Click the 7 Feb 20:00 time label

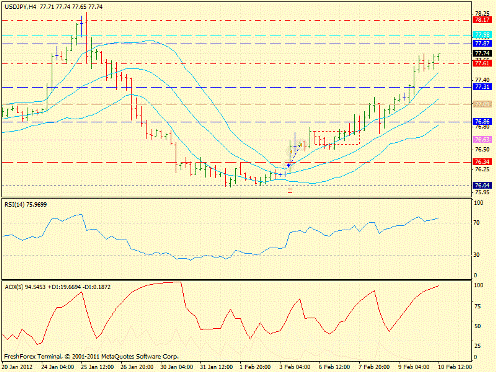pyautogui.click(x=375, y=367)
